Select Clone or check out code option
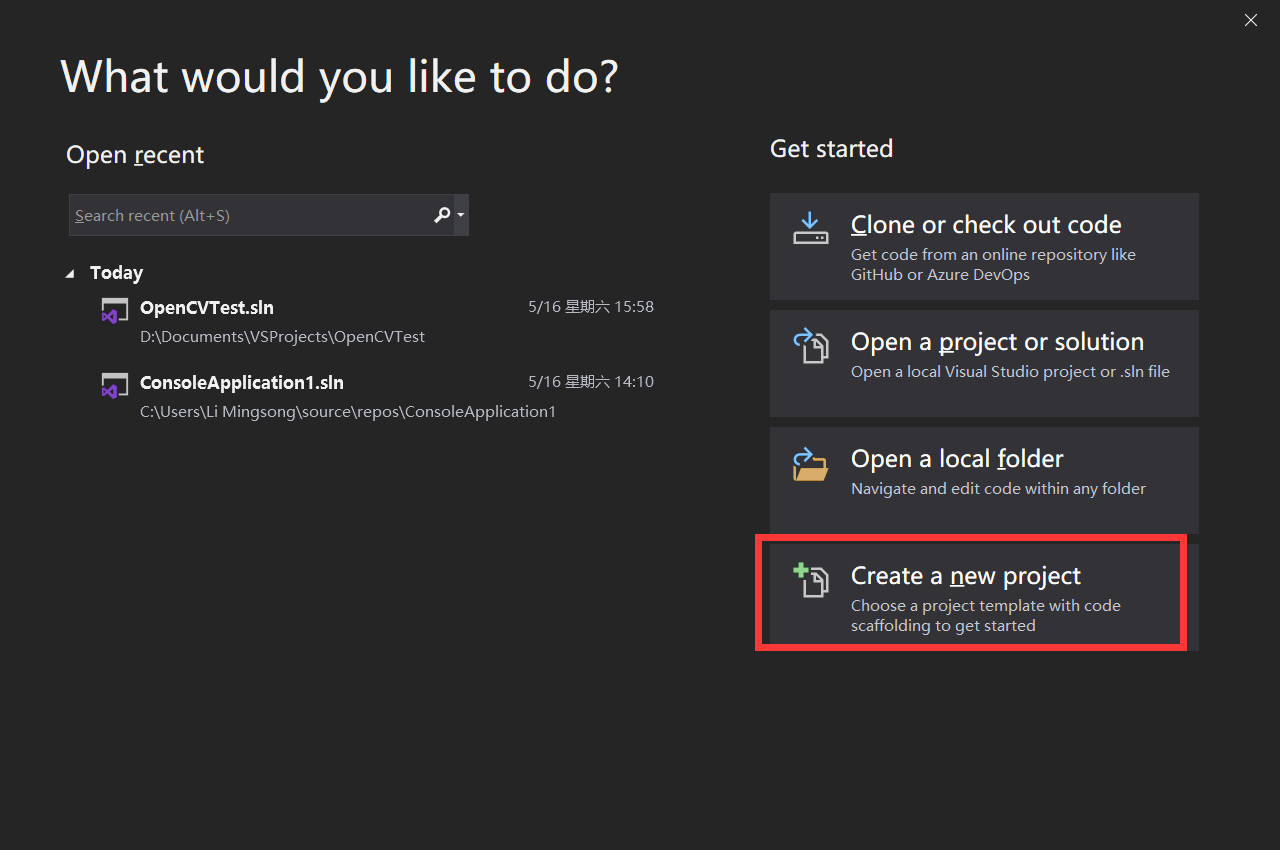 [x=984, y=246]
